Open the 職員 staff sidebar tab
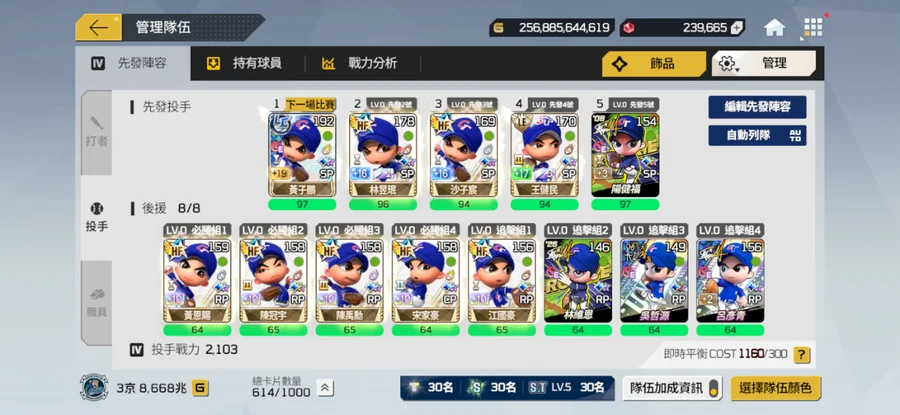Screen dimensions: 900x415 pos(96,302)
